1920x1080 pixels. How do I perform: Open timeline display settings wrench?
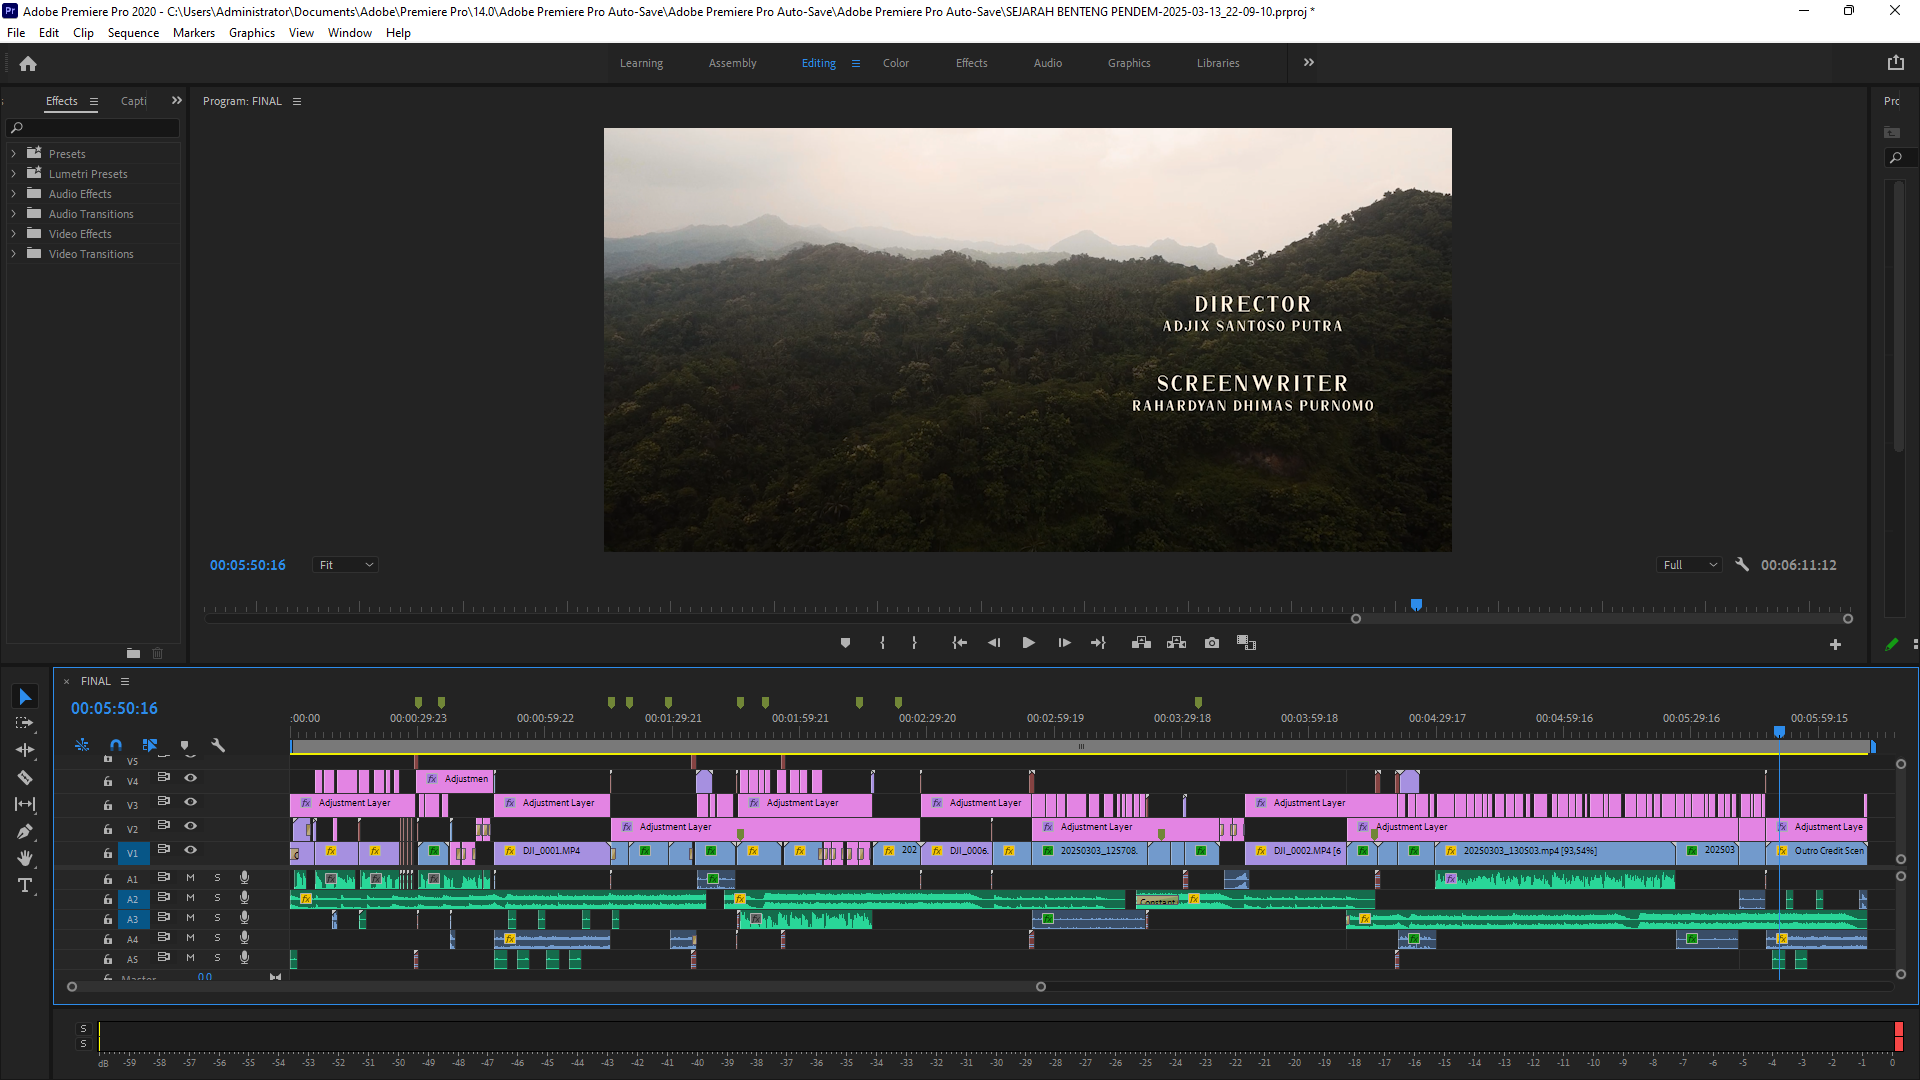click(x=218, y=745)
